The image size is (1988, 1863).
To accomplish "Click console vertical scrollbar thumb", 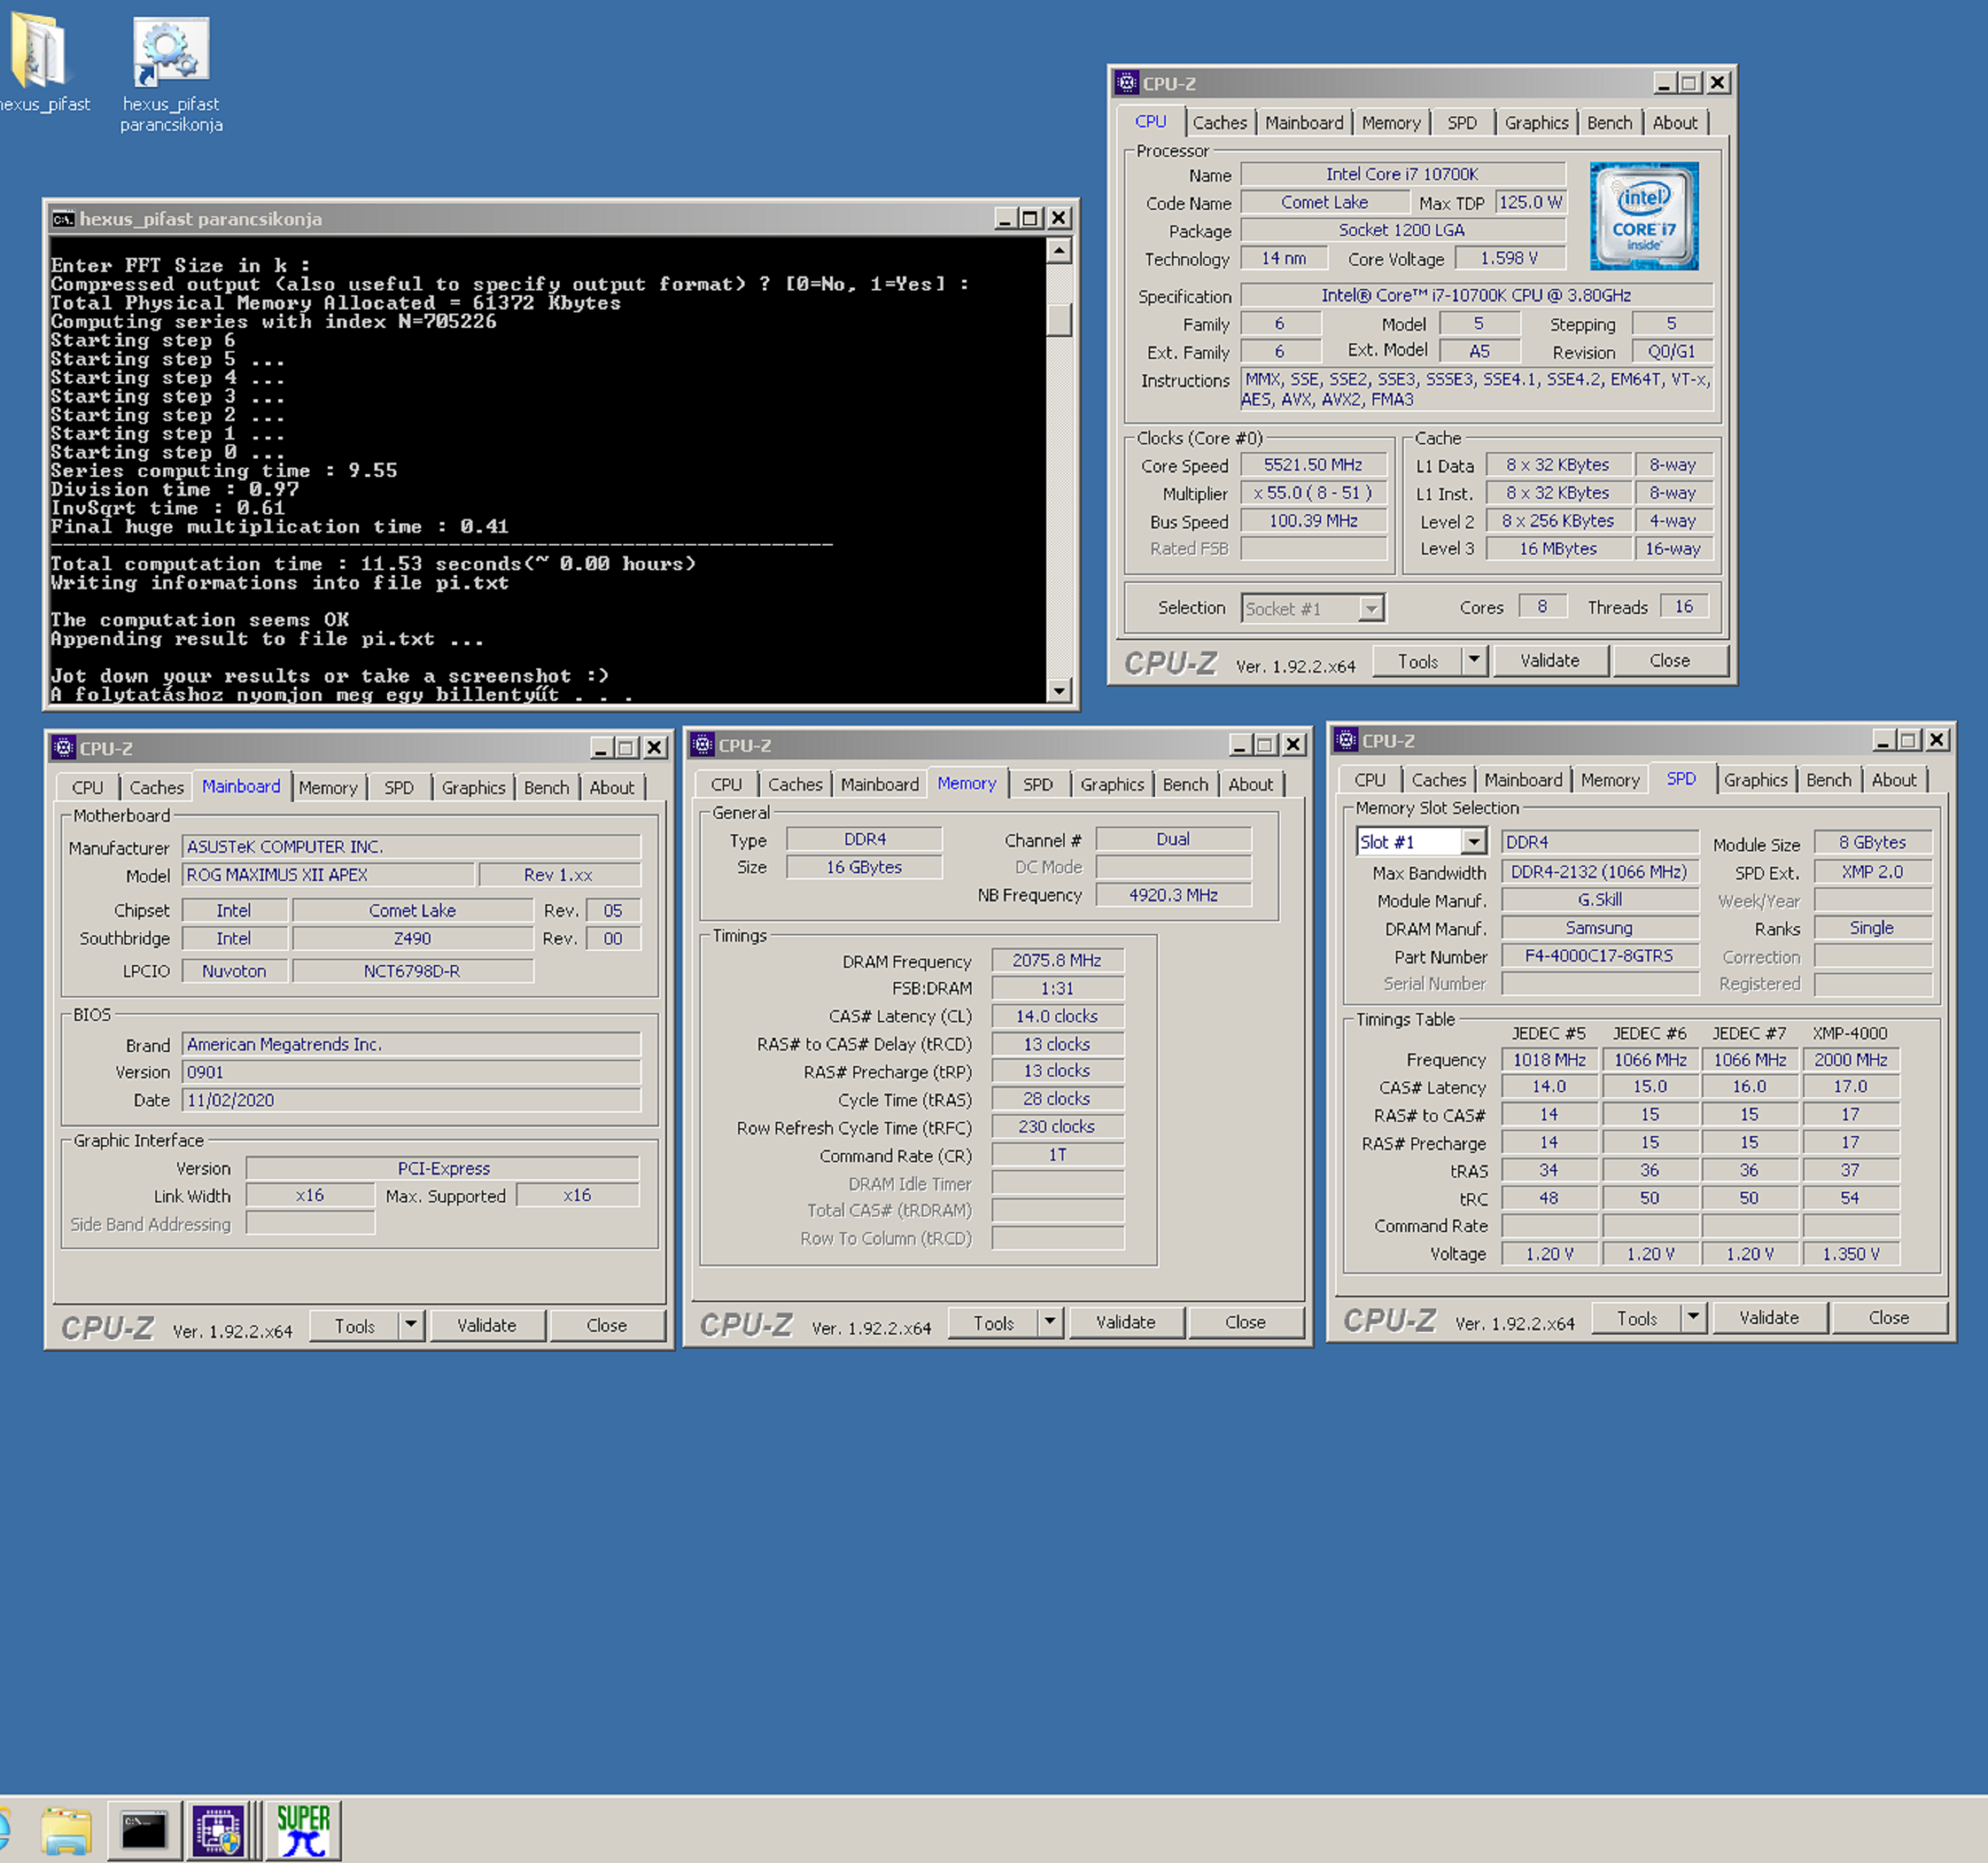I will pos(1059,319).
